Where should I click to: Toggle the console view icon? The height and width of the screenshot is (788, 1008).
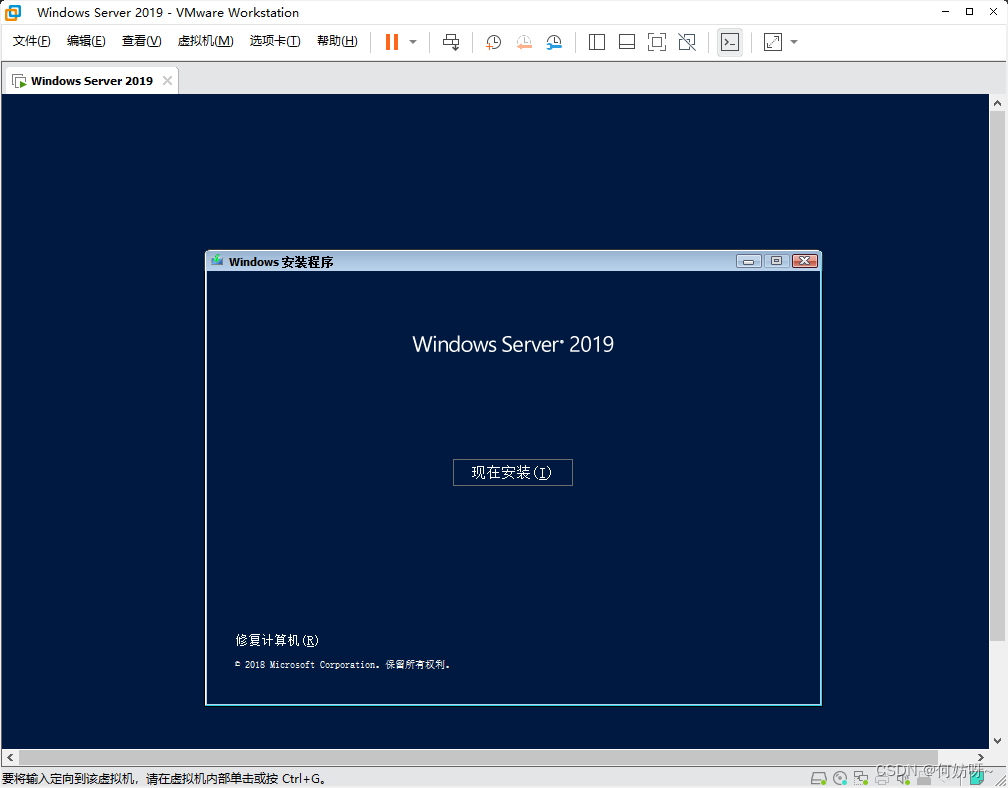[x=730, y=42]
